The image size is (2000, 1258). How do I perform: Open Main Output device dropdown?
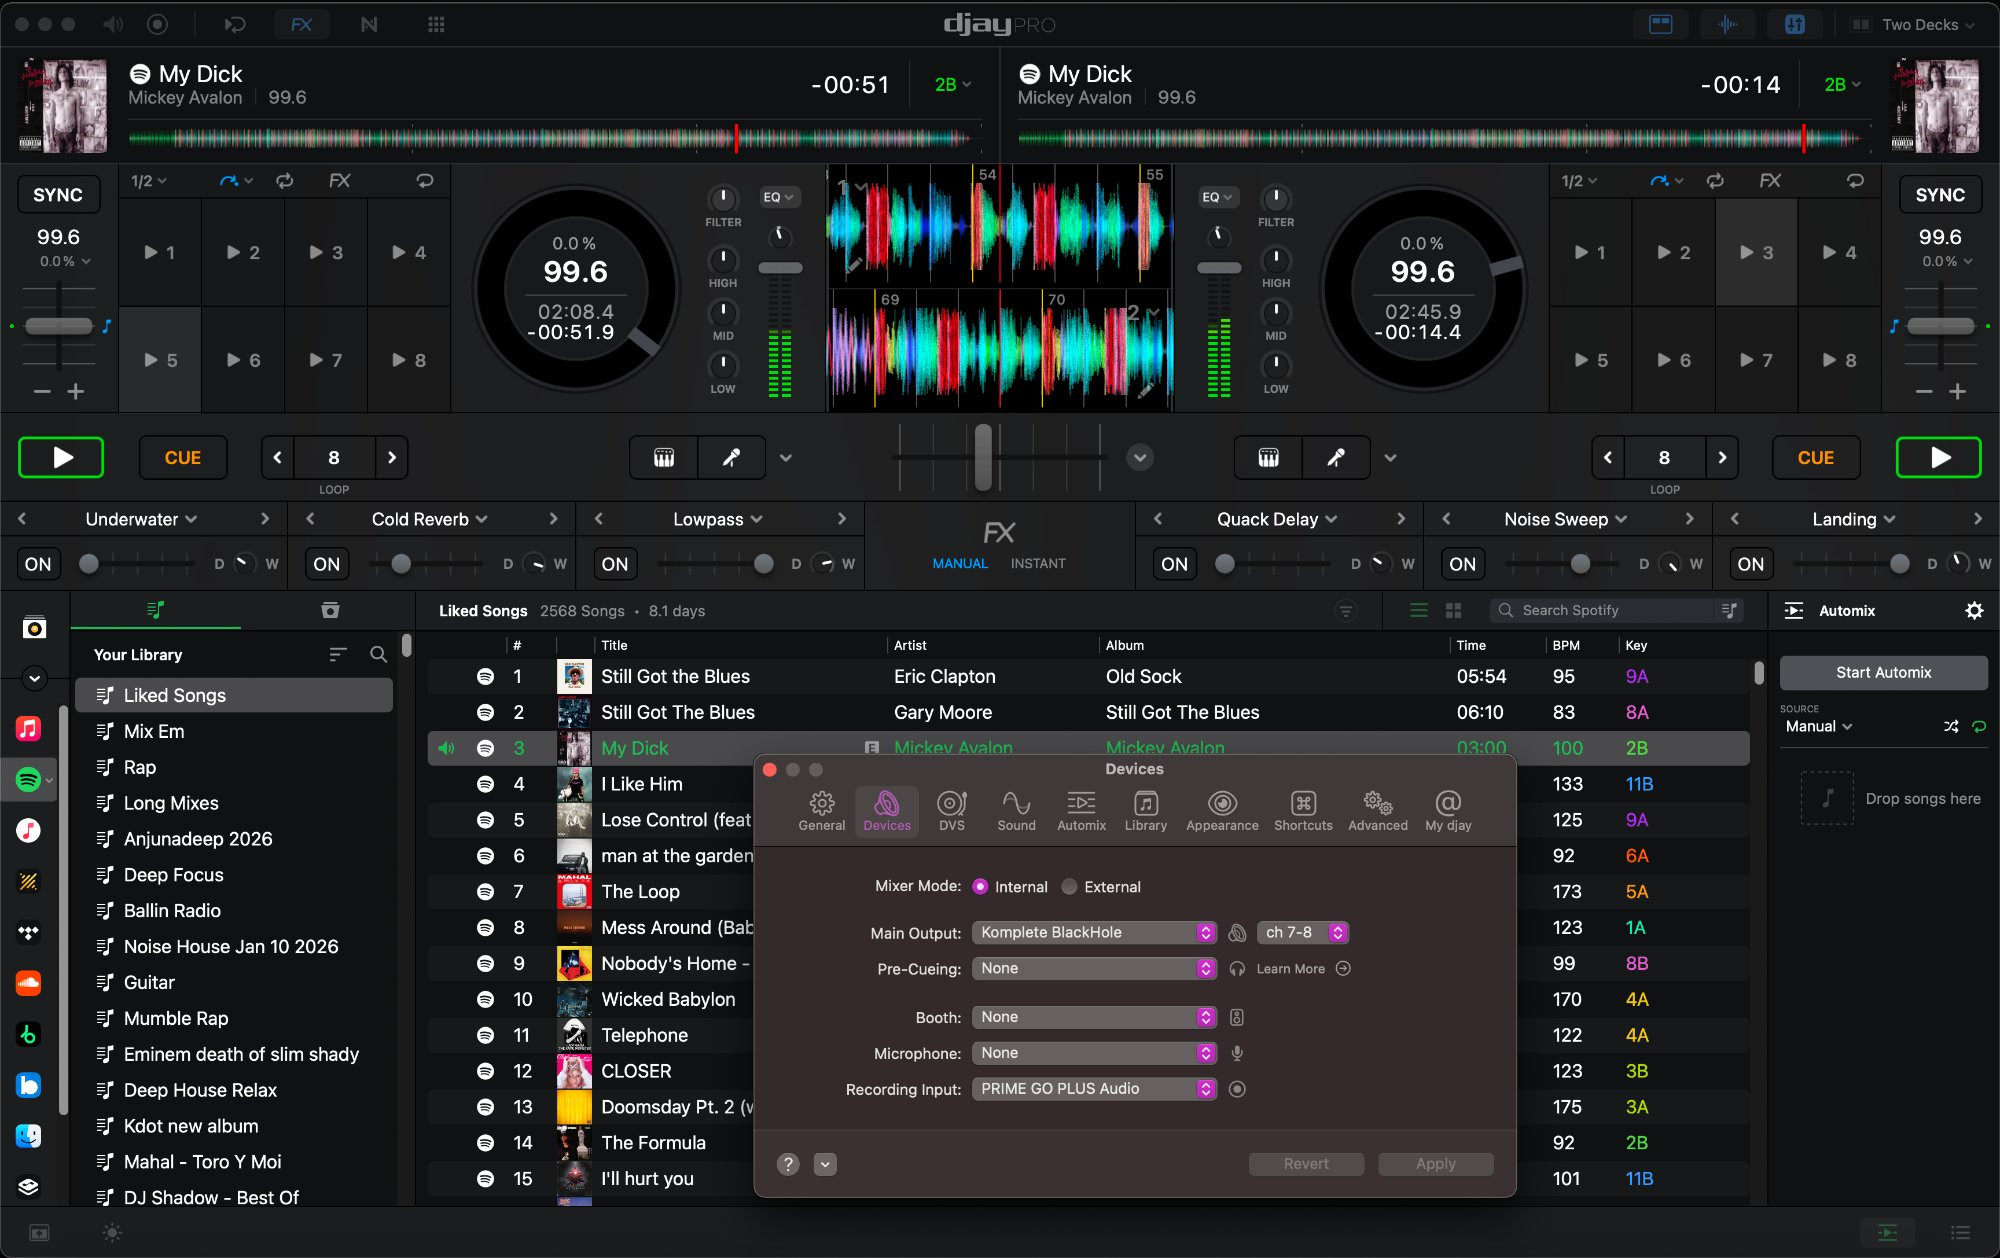[x=1093, y=933]
